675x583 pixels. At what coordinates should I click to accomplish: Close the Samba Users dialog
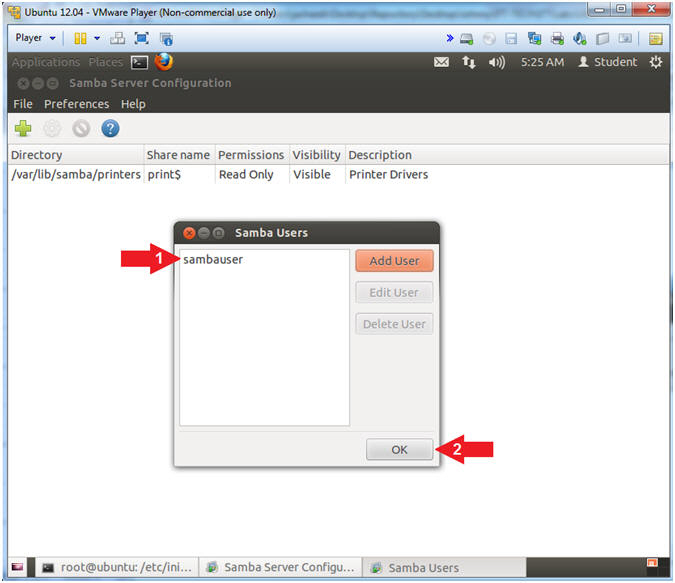tap(189, 233)
